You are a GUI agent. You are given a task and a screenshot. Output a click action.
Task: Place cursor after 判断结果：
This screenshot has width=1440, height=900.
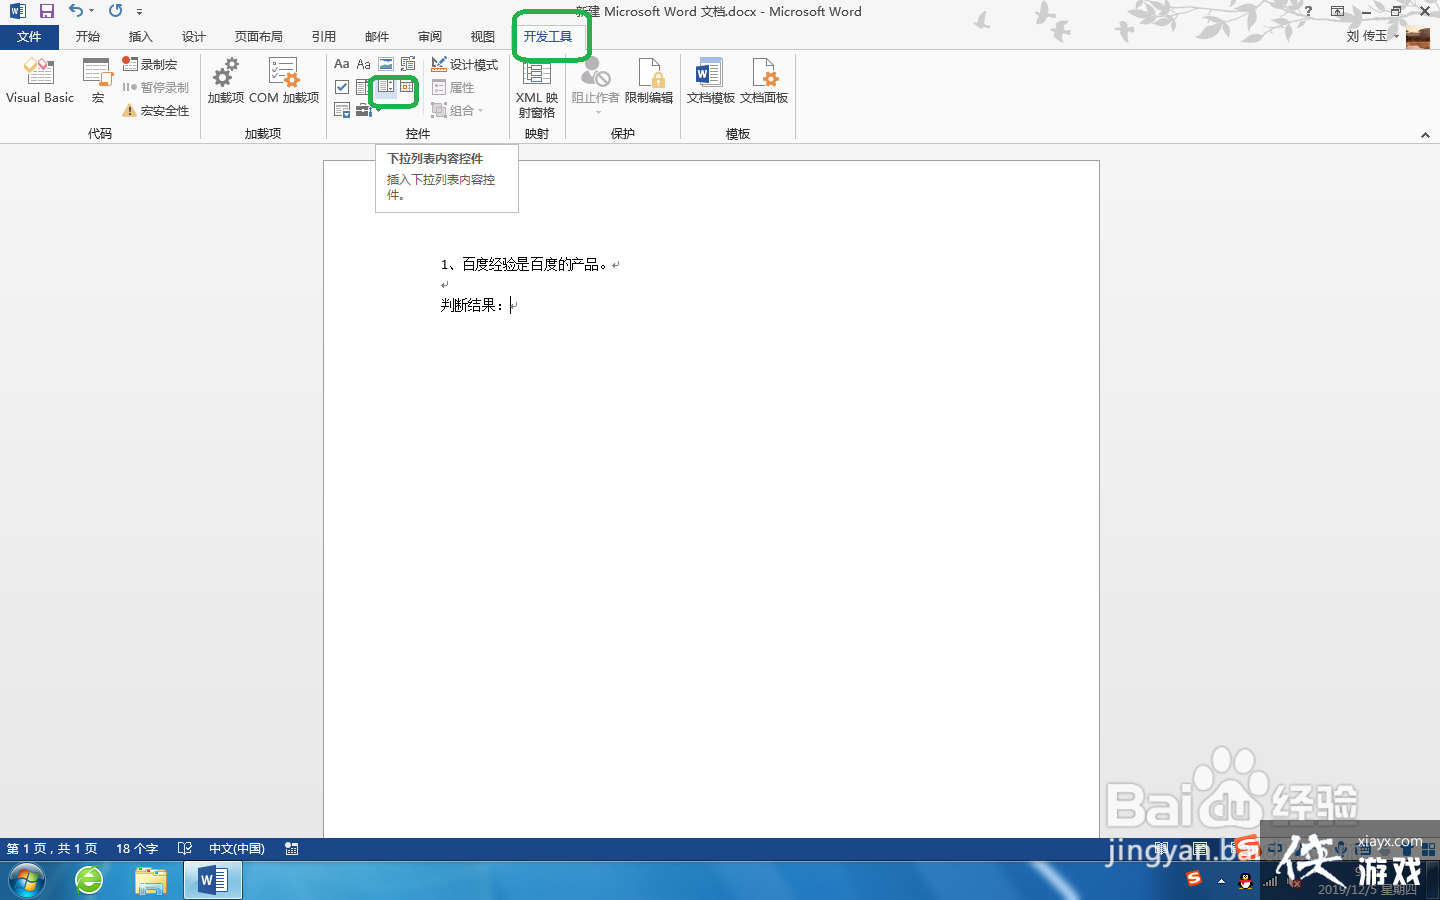[x=511, y=305]
